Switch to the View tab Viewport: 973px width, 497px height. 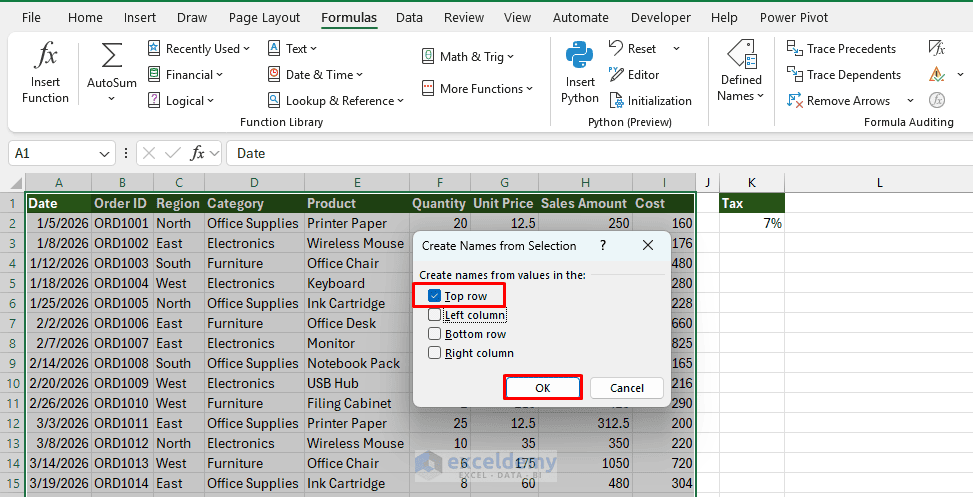(517, 17)
